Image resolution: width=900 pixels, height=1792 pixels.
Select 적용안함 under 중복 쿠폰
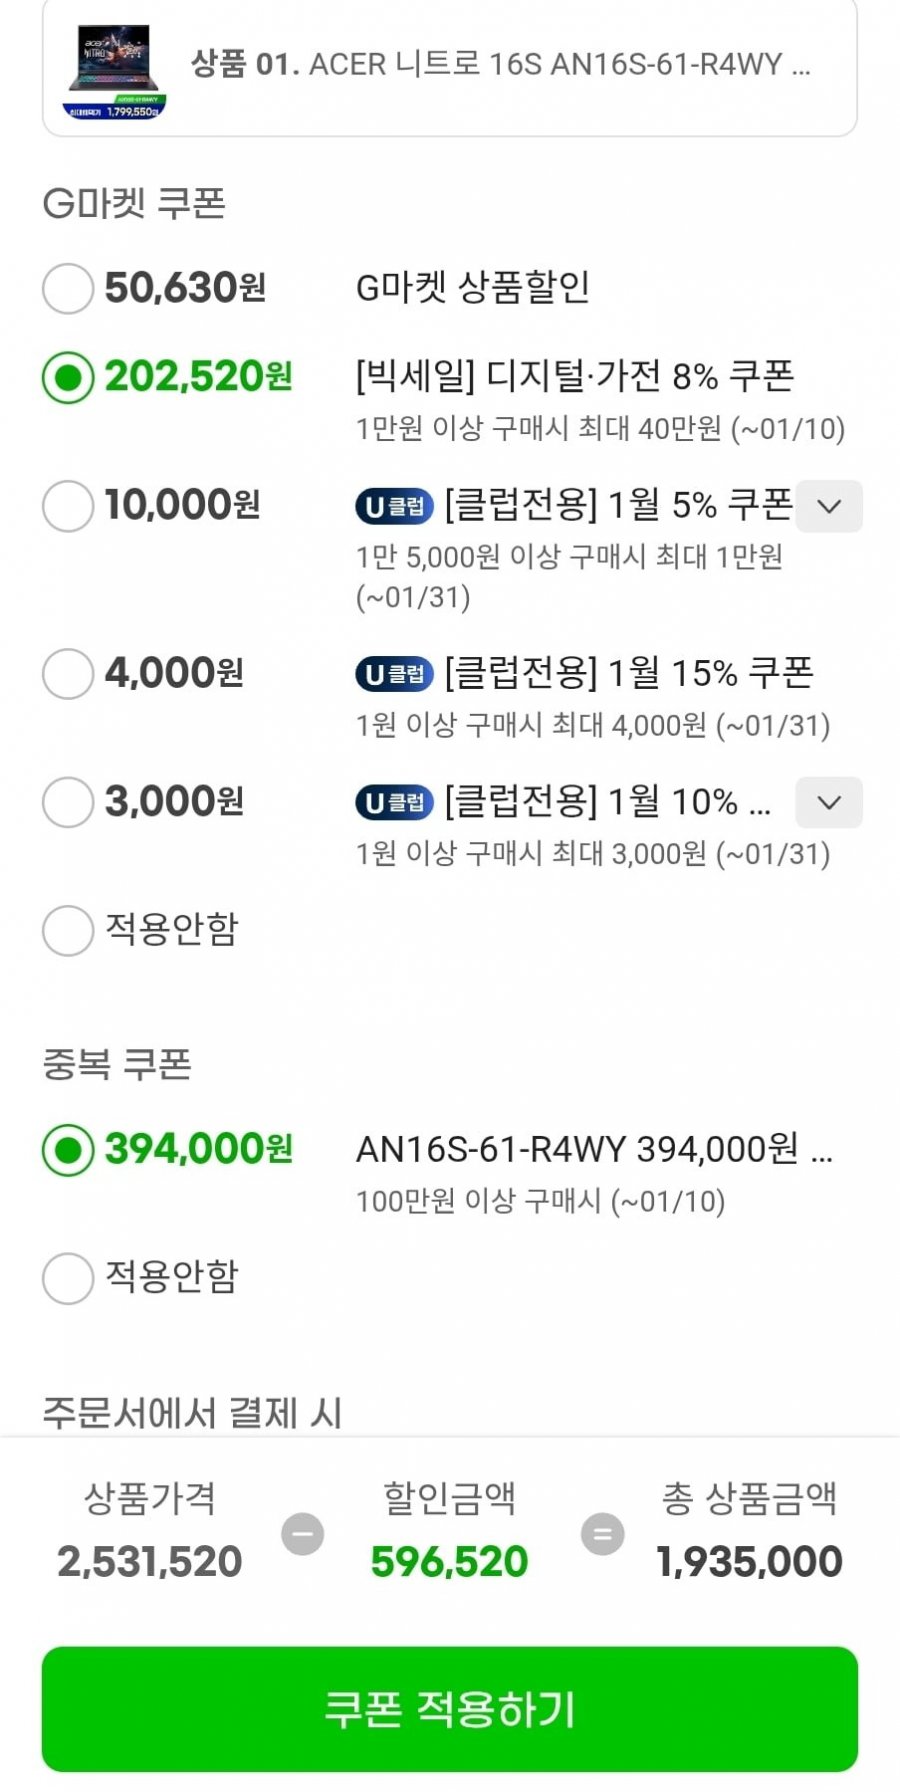click(x=68, y=1278)
